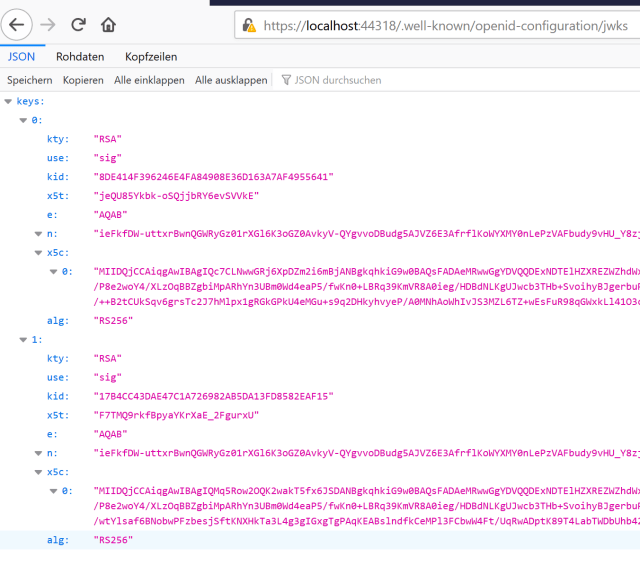Open the Rohdaten tab
The height and width of the screenshot is (574, 640).
pyautogui.click(x=80, y=57)
